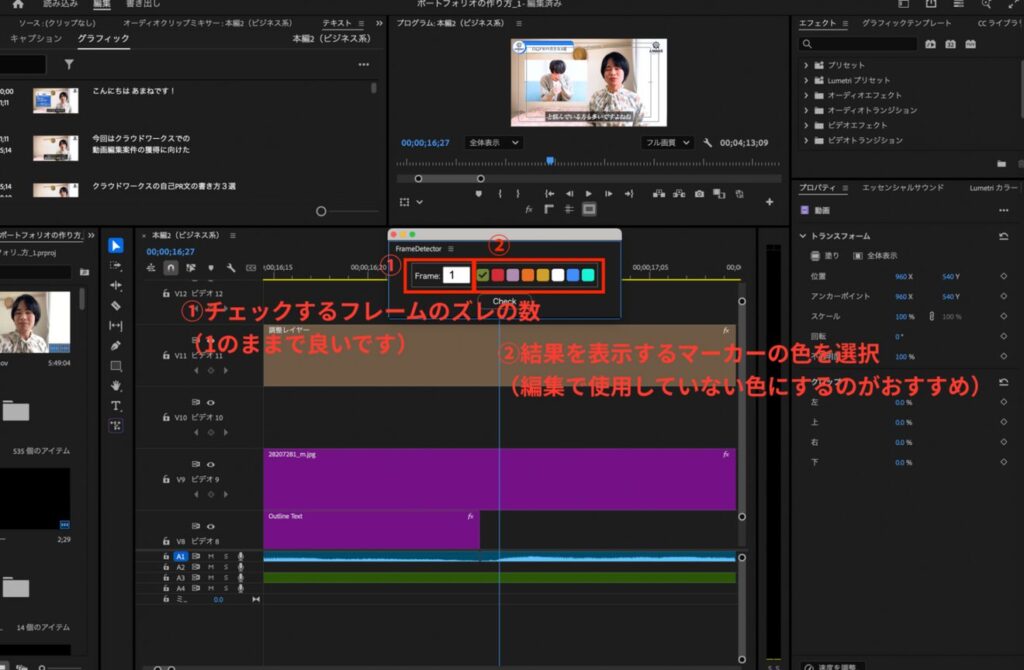Click the 塗り fill button in Transform
Screen dimensions: 1024x670
tap(825, 256)
